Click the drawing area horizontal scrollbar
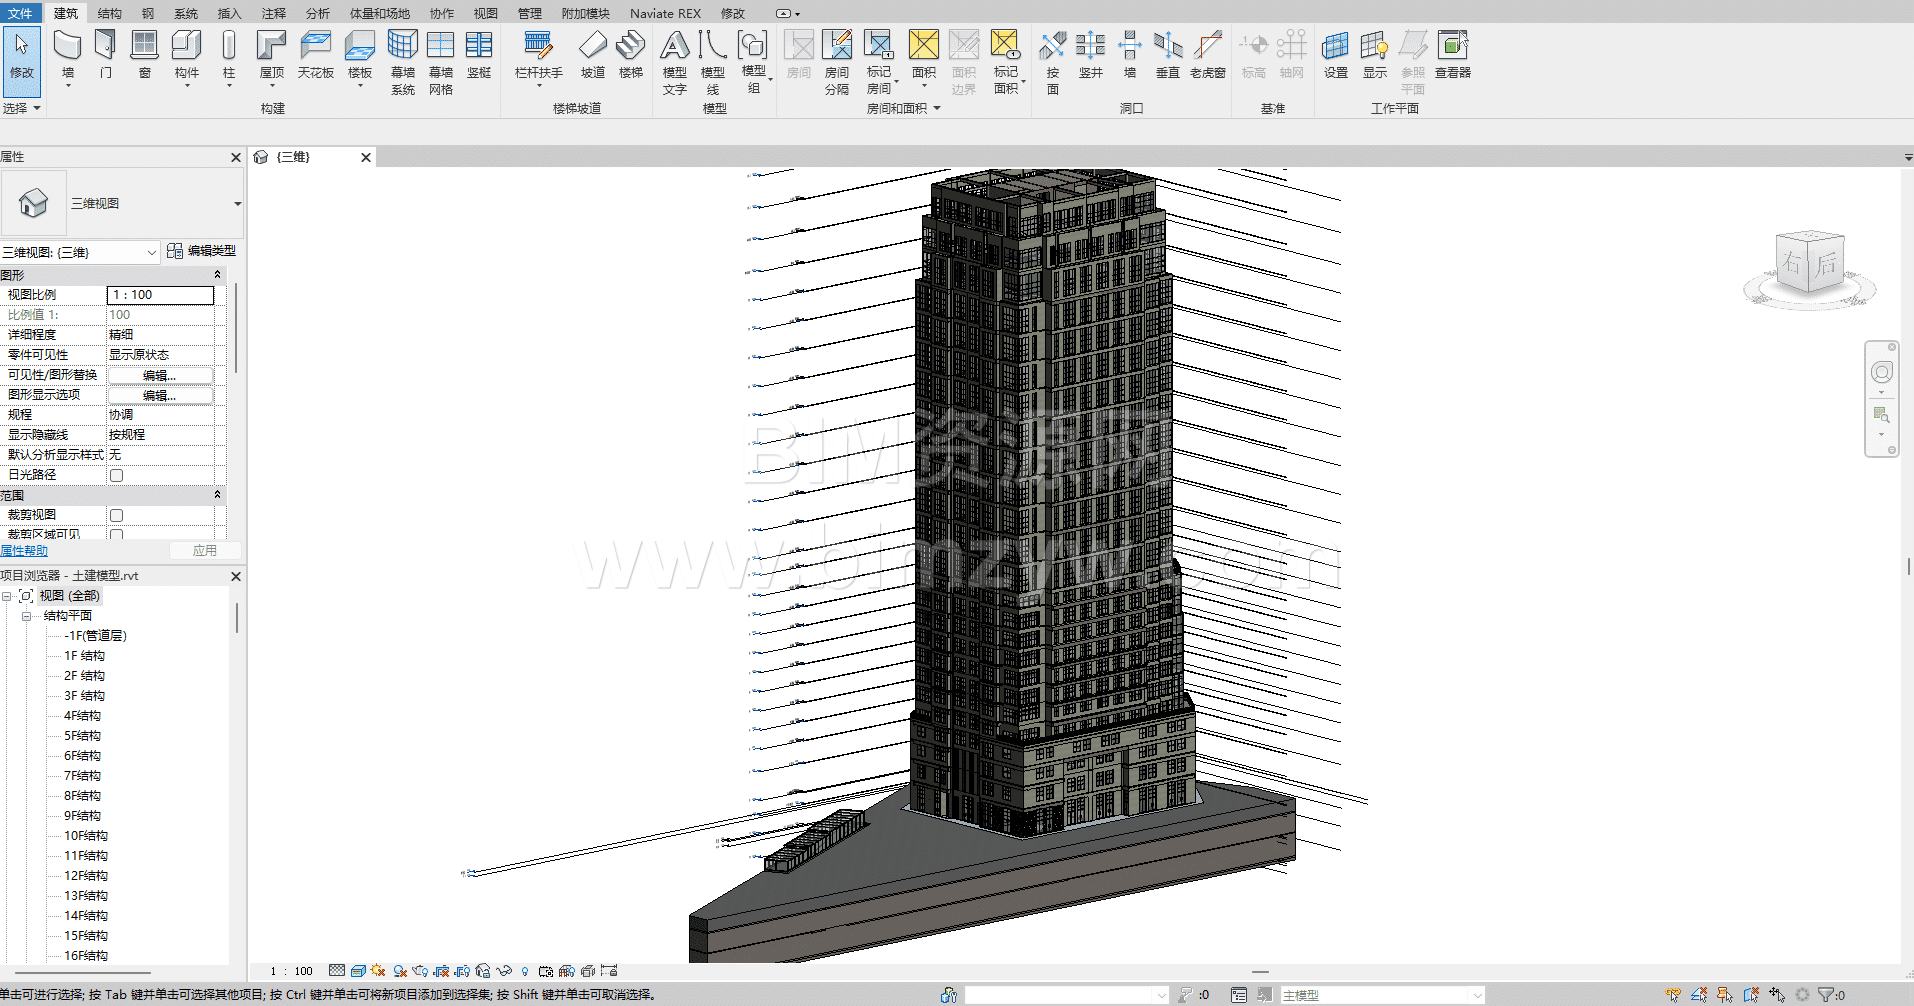 [1260, 972]
